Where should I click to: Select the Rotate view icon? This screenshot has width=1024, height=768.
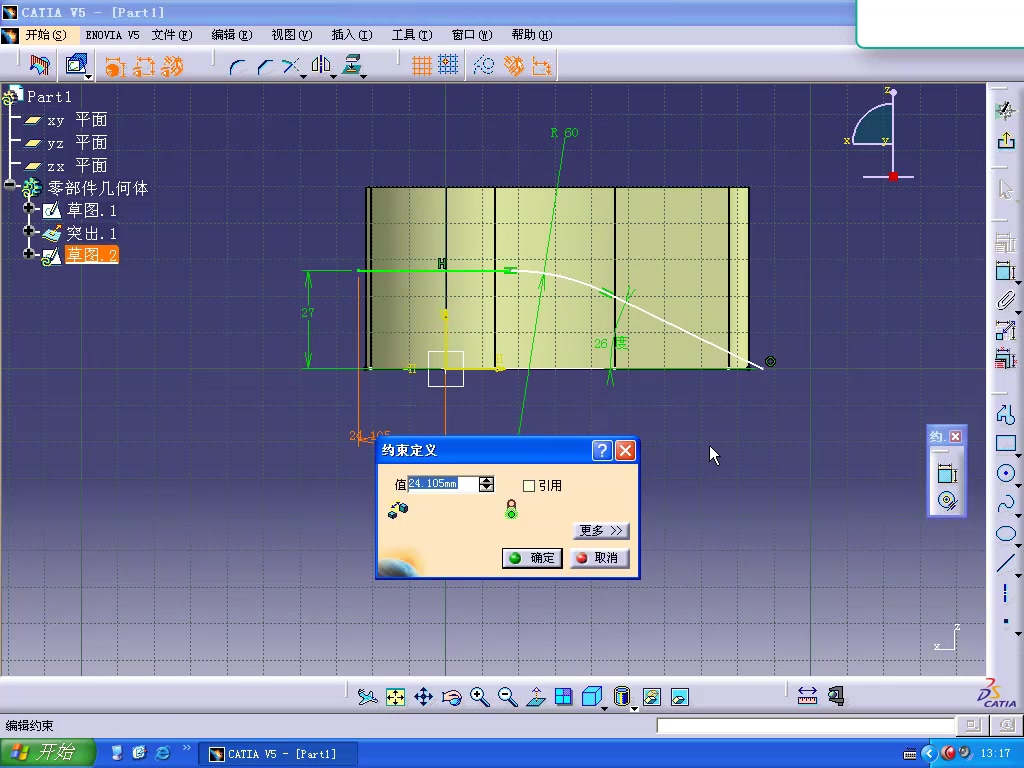(452, 697)
